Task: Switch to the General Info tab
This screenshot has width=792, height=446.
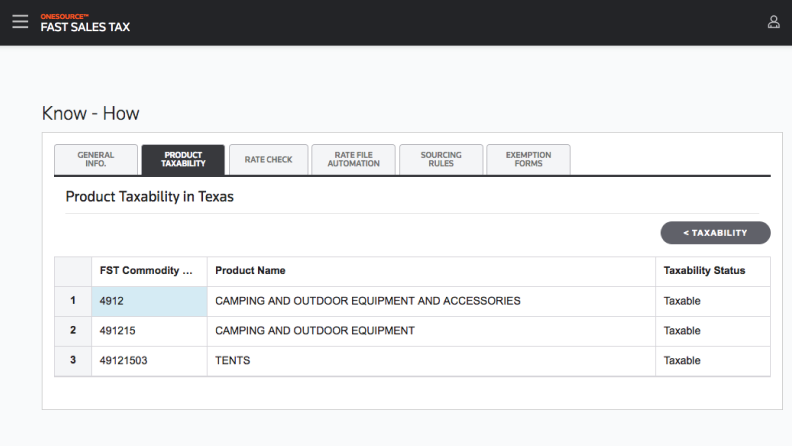Action: coord(95,160)
